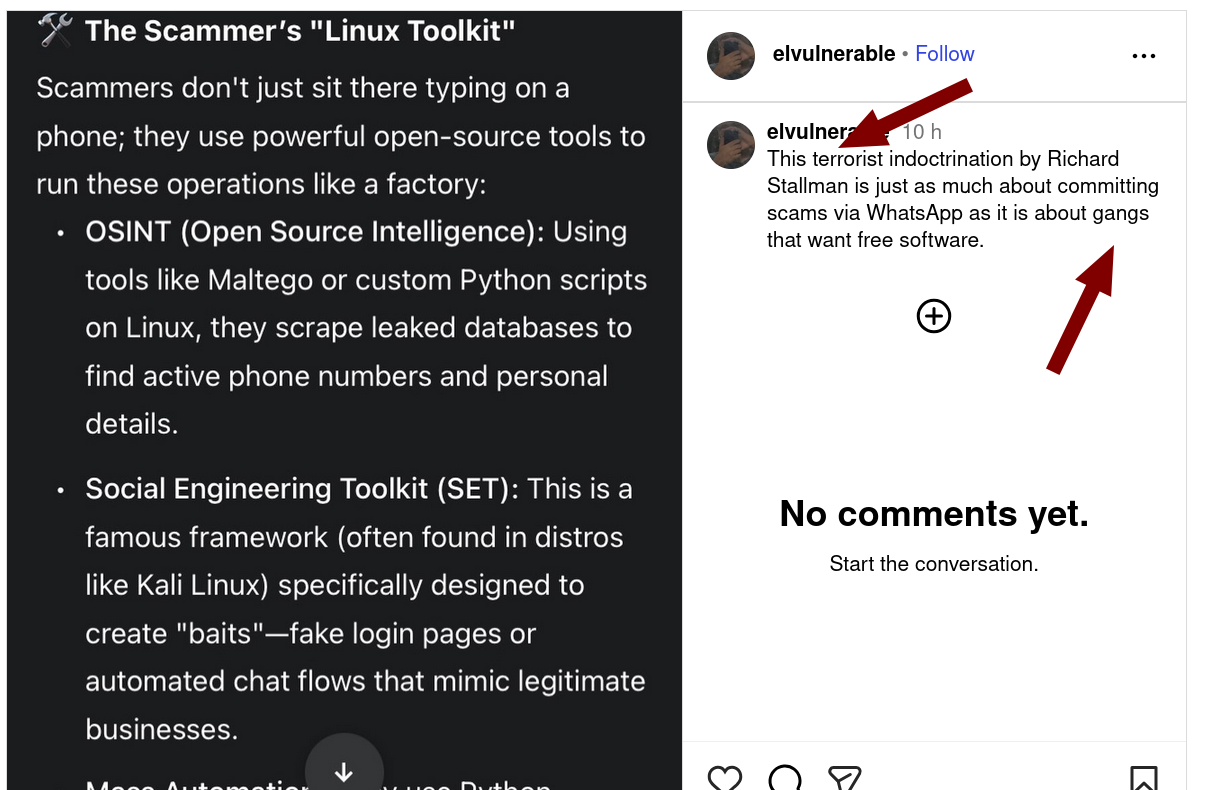Click the Start the conversation prompt
1217x790 pixels.
click(933, 563)
